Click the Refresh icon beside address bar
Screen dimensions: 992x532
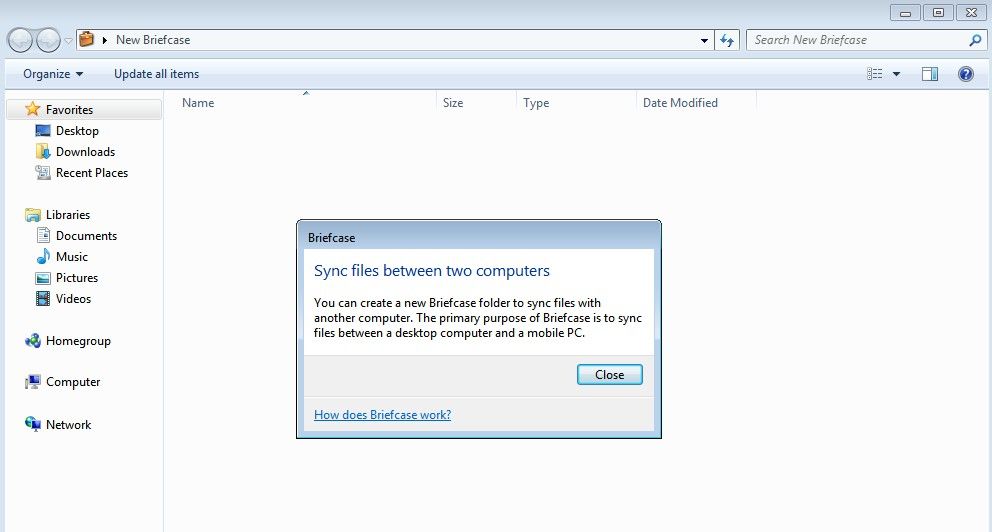(x=728, y=40)
